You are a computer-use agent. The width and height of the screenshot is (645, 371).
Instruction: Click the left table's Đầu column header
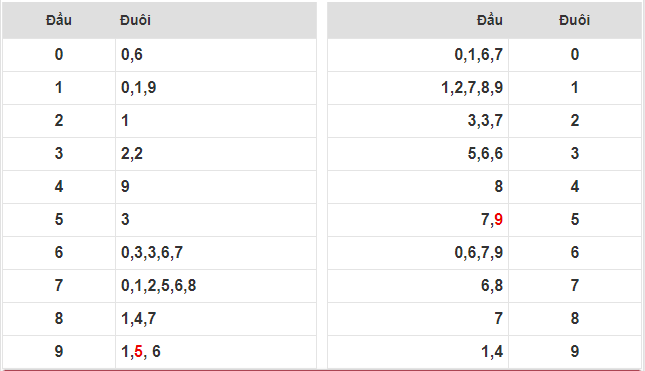59,20
